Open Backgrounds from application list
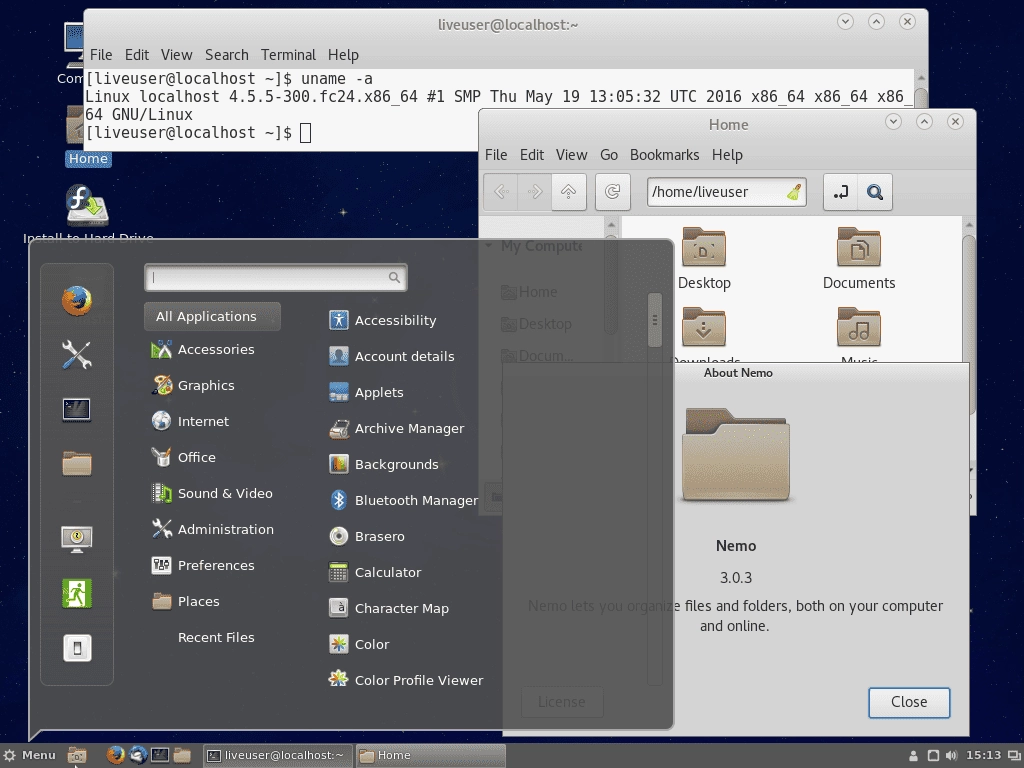The height and width of the screenshot is (768, 1024). 383,464
